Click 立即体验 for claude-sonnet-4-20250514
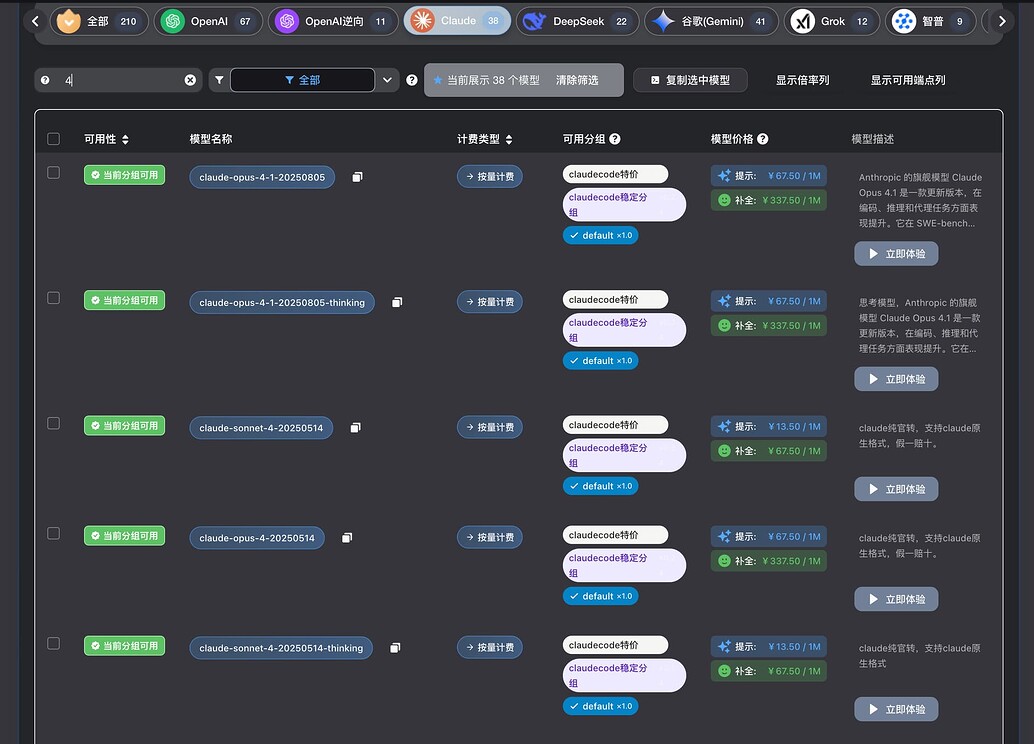This screenshot has height=744, width=1034. click(896, 489)
